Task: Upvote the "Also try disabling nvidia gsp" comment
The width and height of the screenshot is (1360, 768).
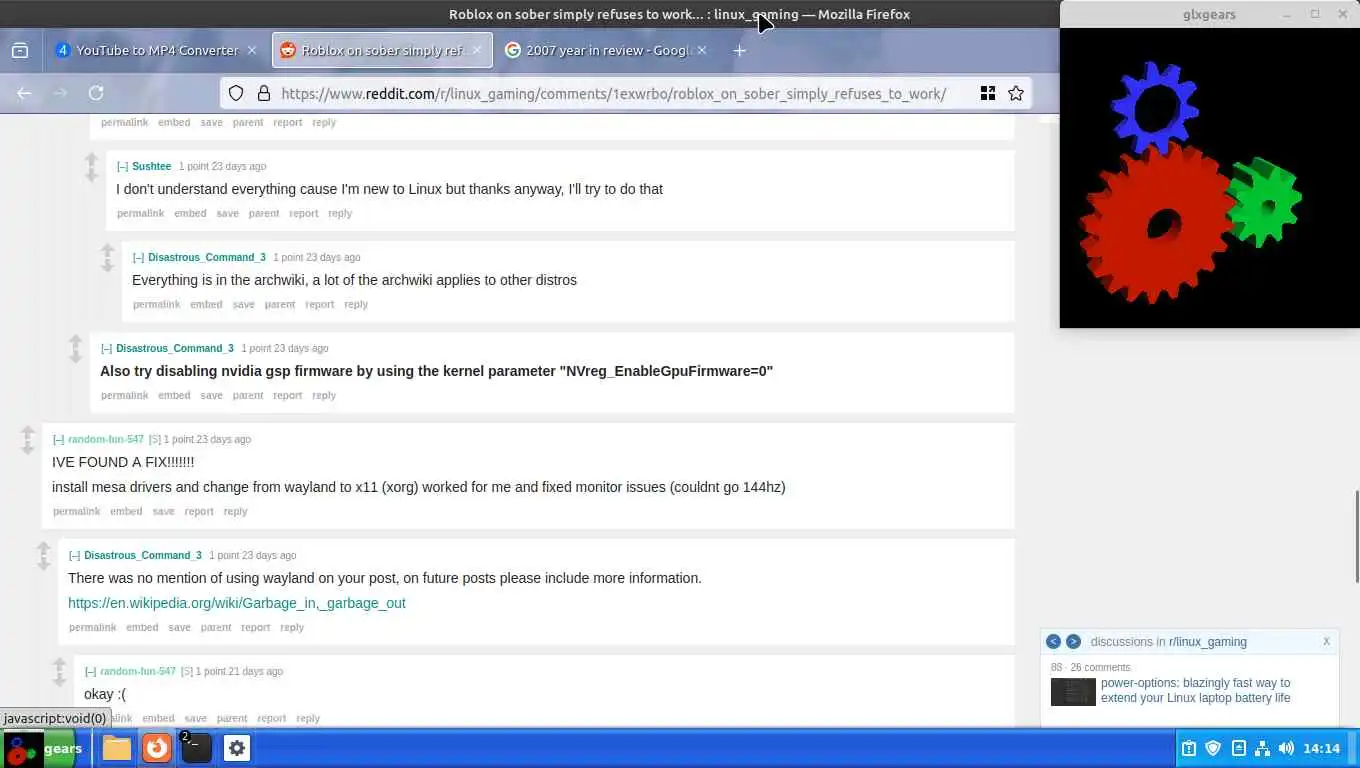Action: click(75, 342)
